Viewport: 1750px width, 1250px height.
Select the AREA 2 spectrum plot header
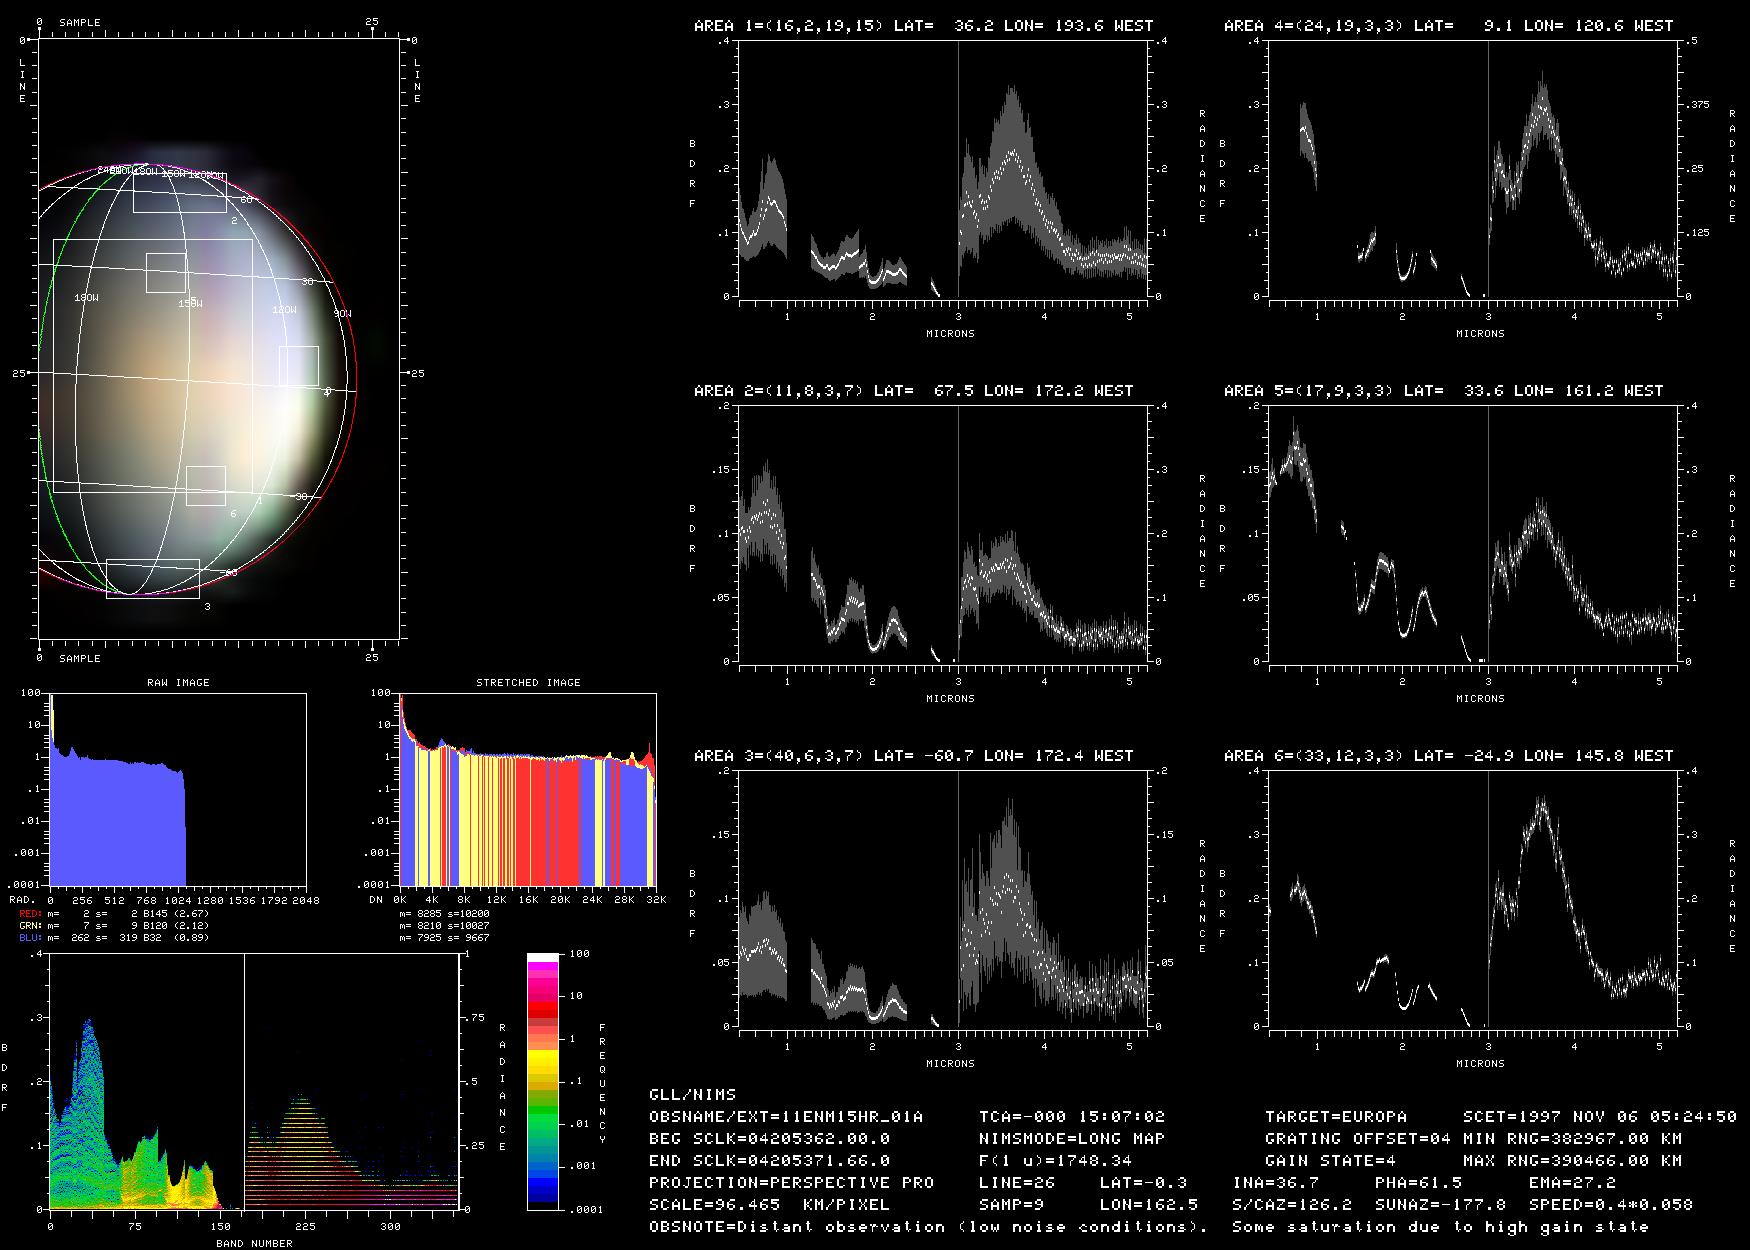913,391
